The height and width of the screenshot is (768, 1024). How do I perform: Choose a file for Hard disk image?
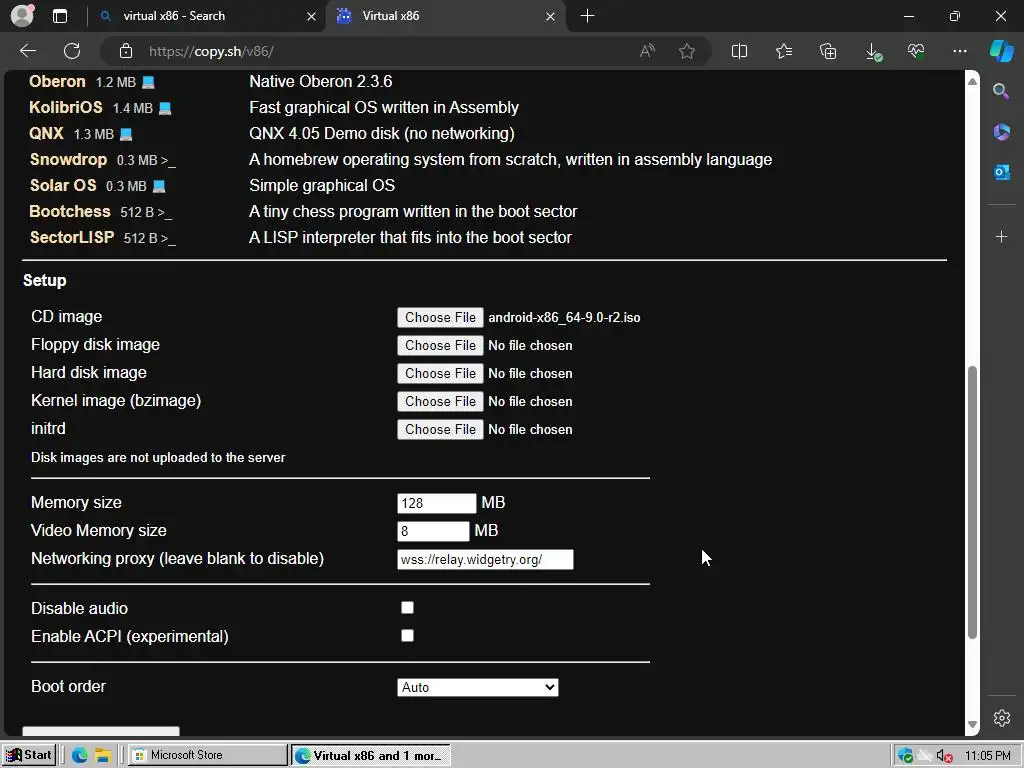tap(440, 374)
